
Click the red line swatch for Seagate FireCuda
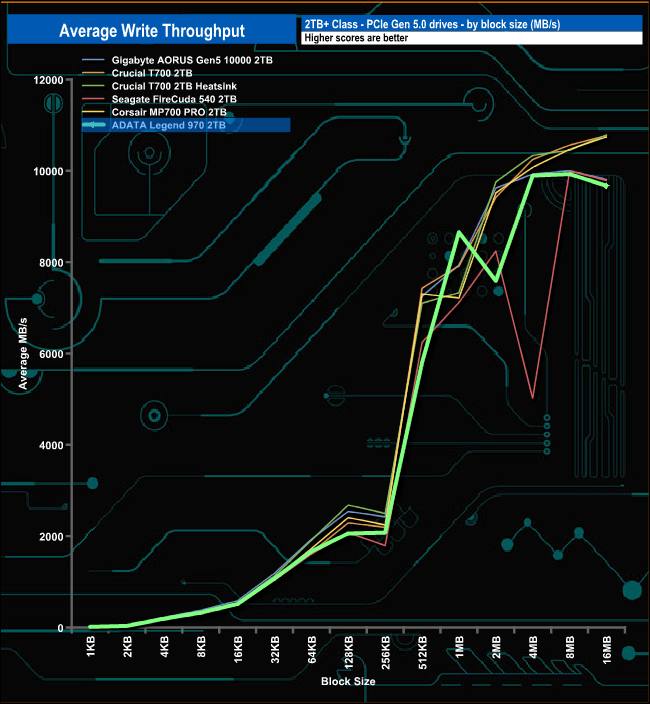[x=94, y=99]
